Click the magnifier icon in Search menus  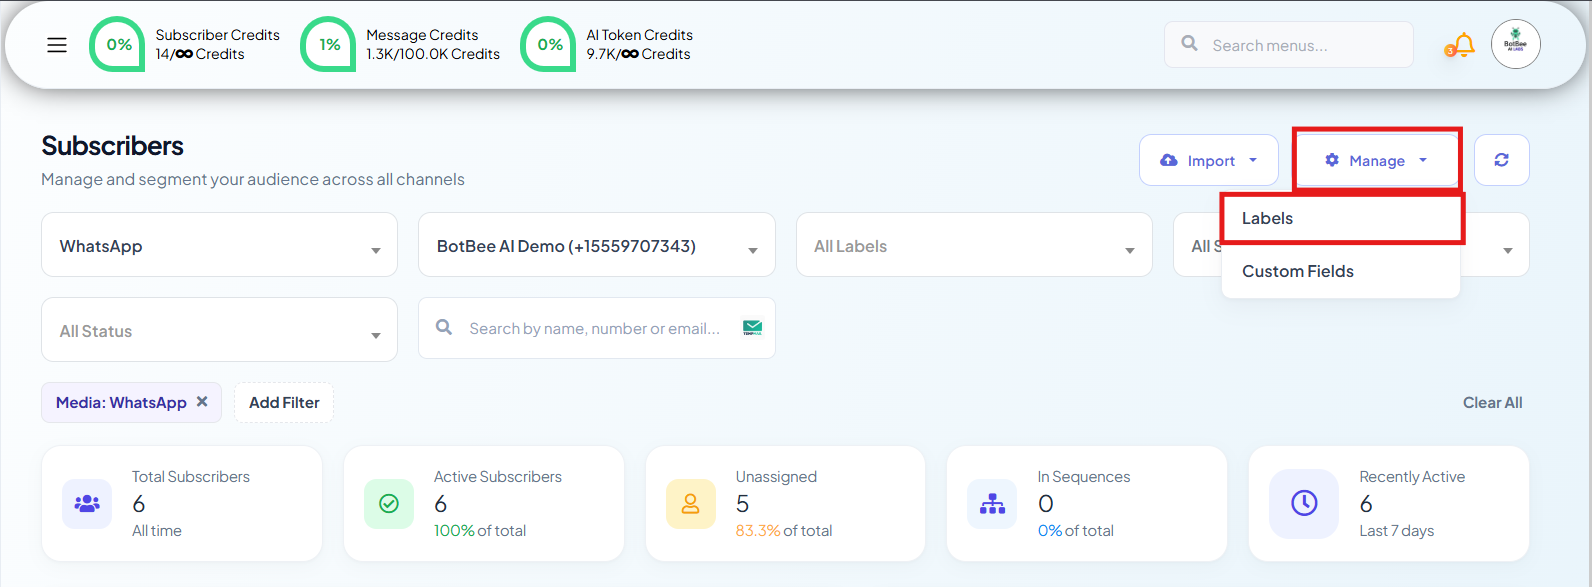click(x=1189, y=44)
